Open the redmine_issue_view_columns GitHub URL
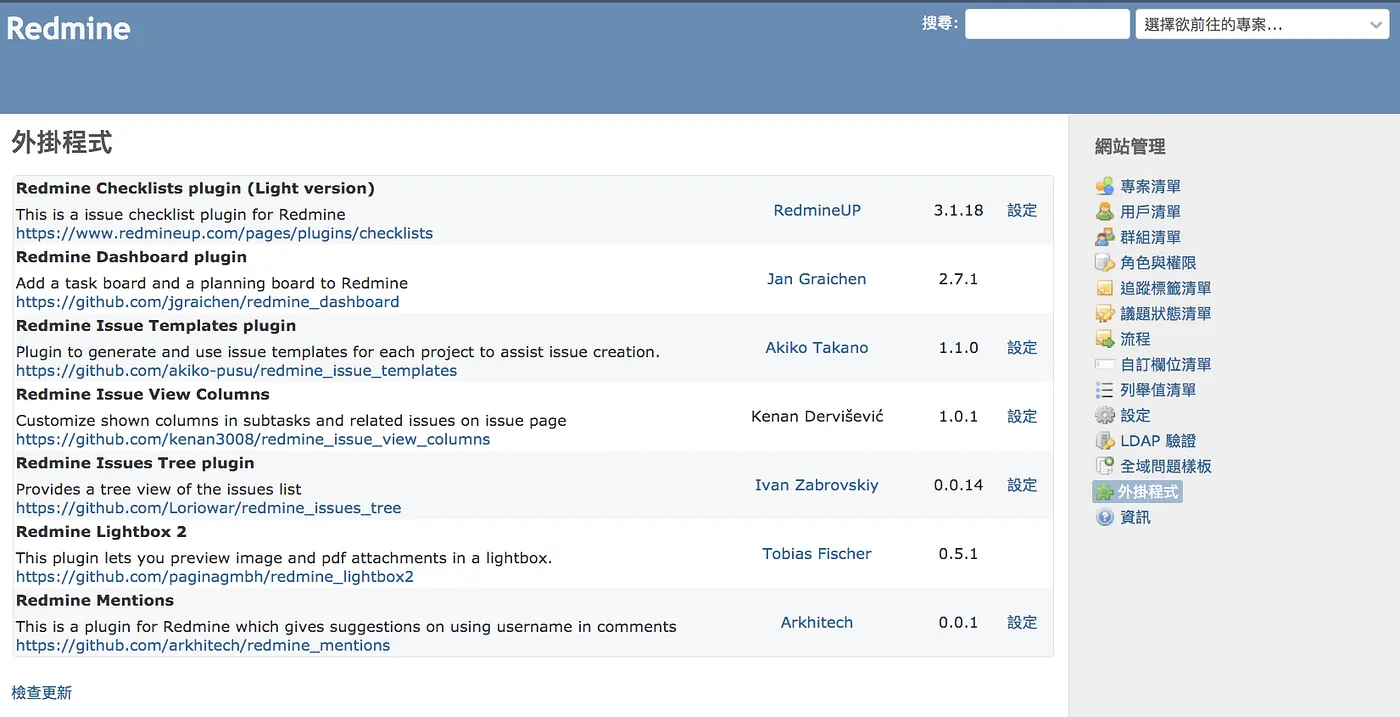Screen dimensions: 1400x717 (x=253, y=439)
